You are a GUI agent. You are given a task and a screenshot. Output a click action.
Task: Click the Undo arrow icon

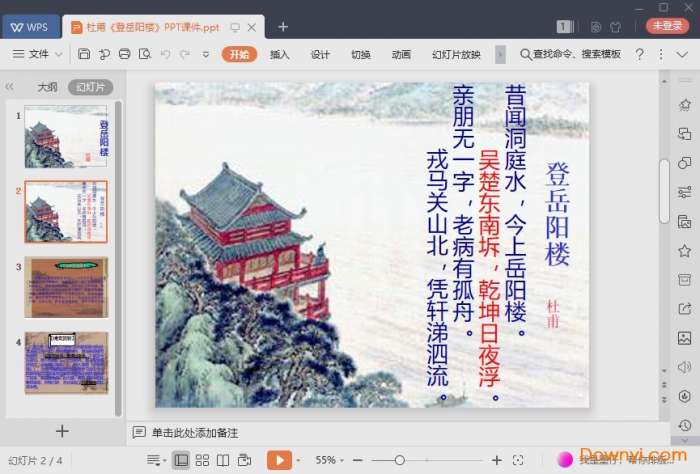click(x=165, y=54)
